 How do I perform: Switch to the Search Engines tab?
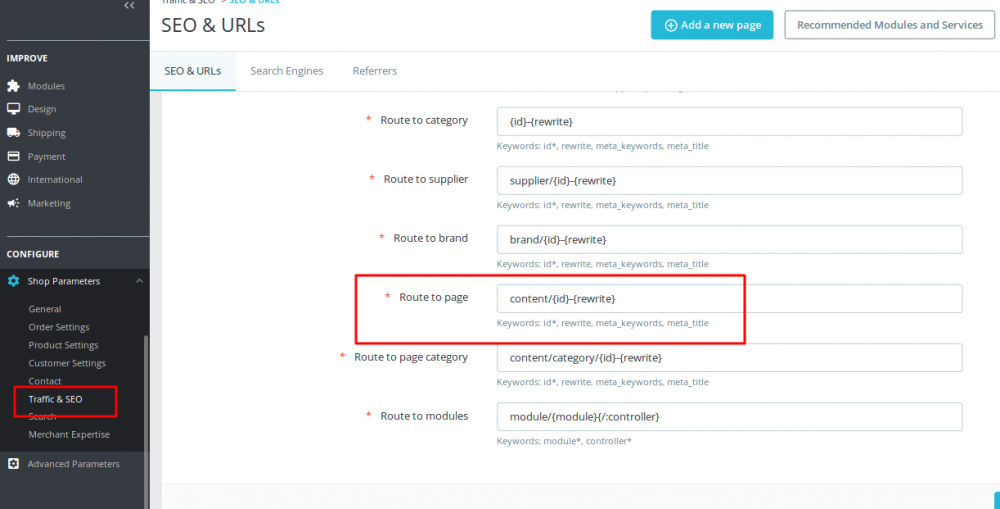(287, 71)
